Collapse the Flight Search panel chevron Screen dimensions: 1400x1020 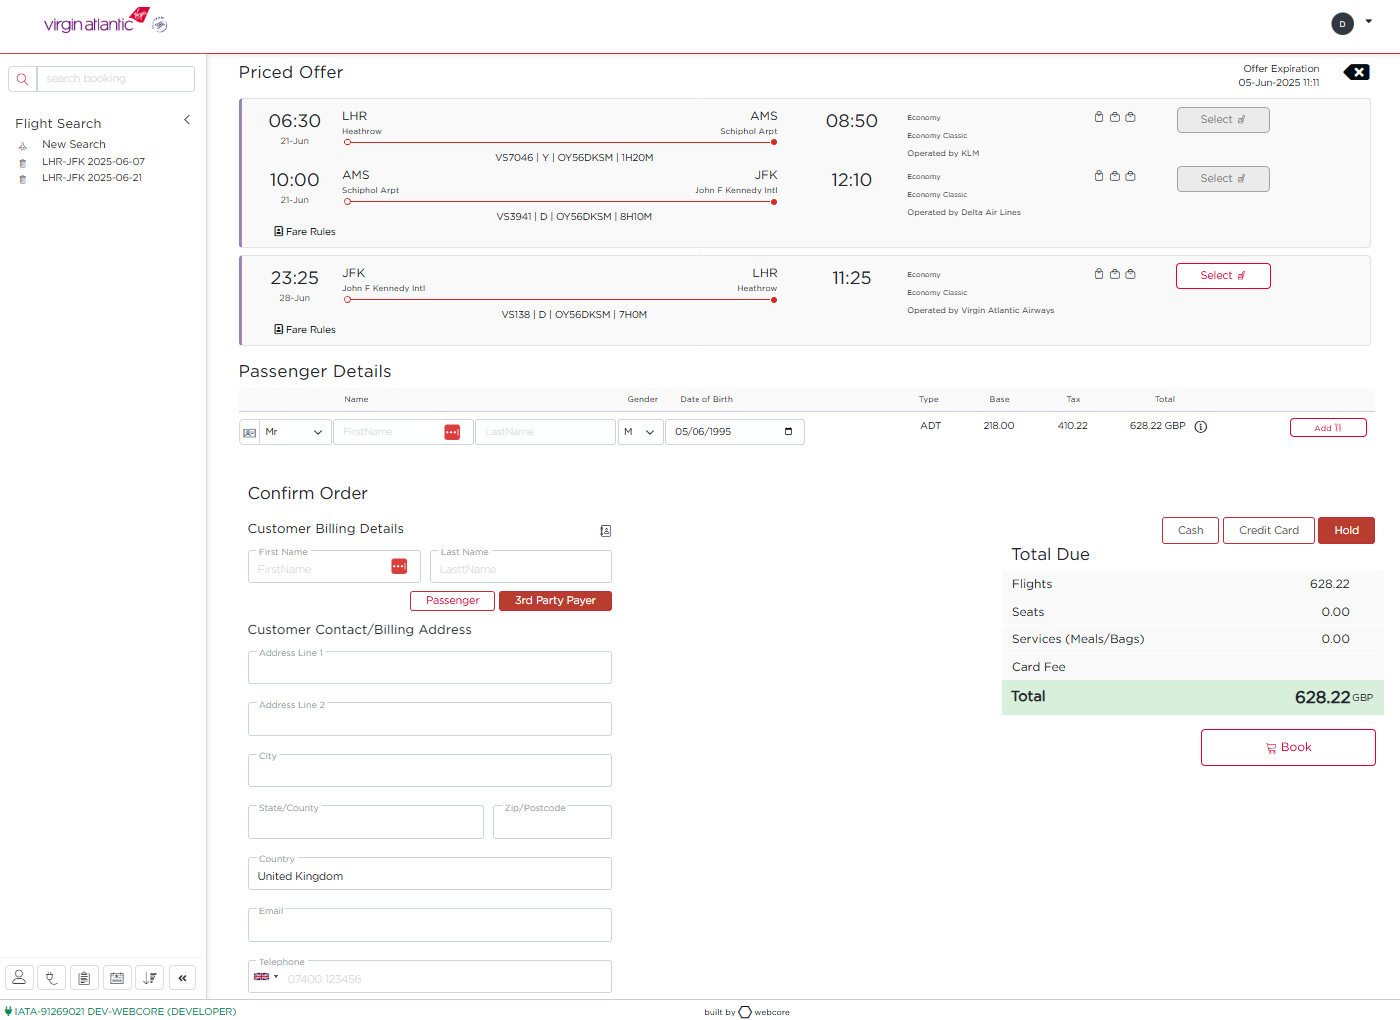coord(187,120)
